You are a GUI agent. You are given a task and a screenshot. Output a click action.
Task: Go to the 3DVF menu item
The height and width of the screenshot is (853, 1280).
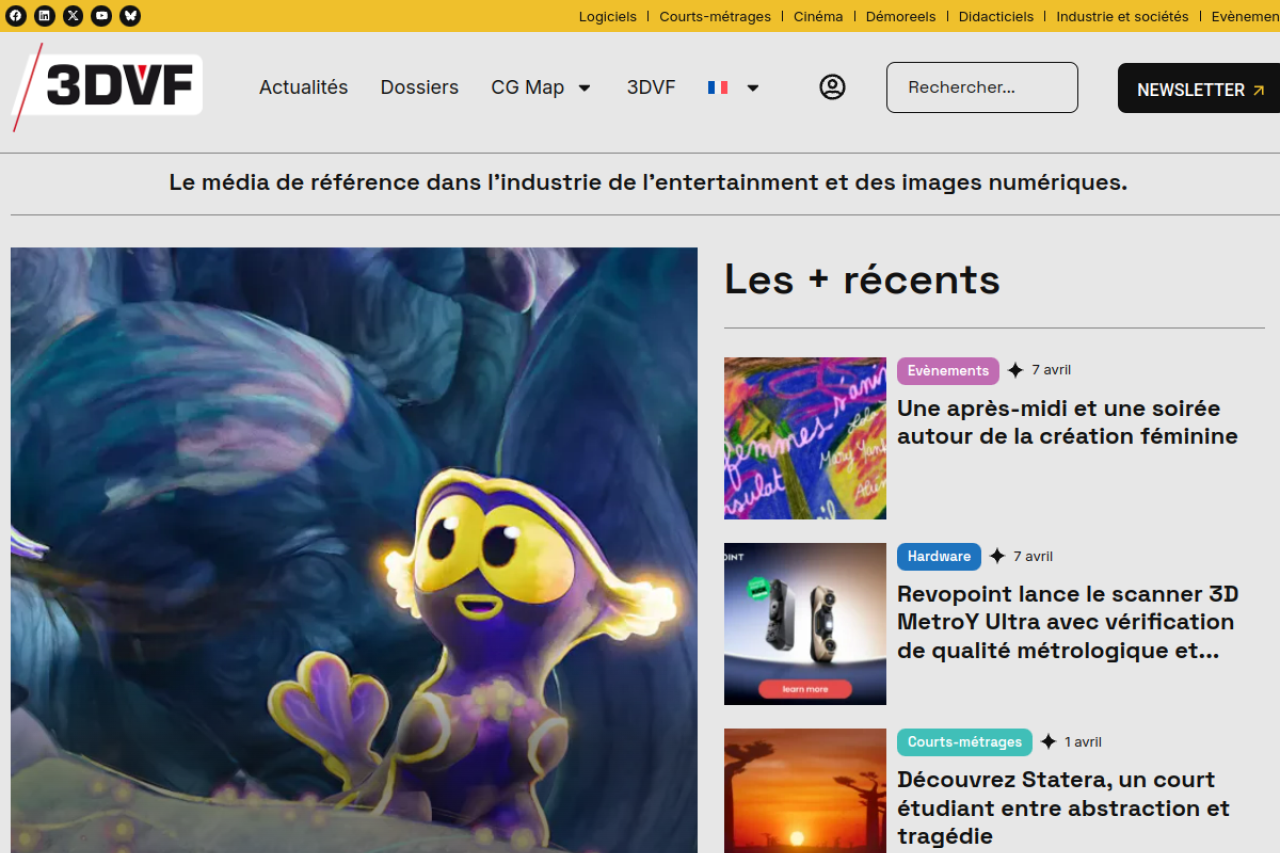point(651,88)
